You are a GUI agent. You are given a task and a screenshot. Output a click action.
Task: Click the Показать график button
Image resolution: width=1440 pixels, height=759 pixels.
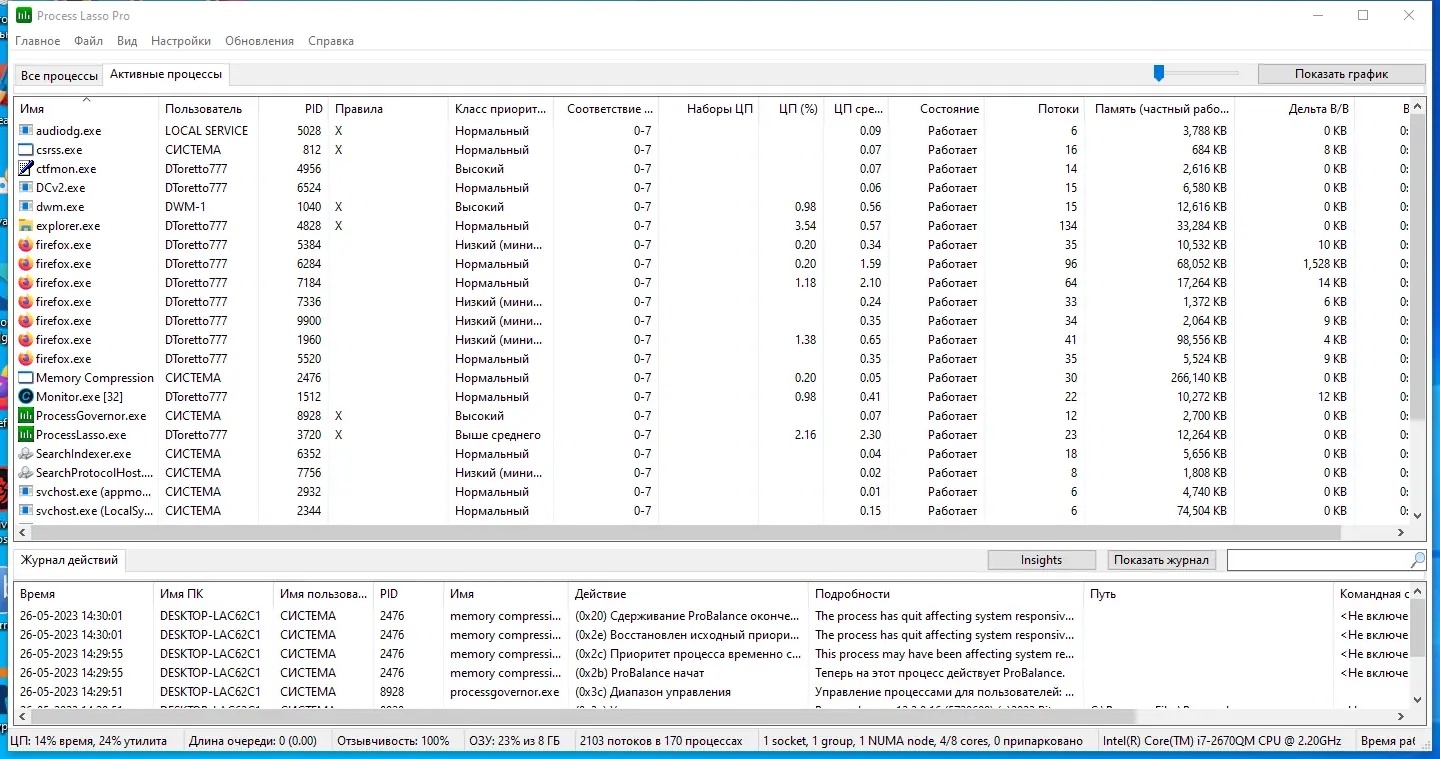pyautogui.click(x=1342, y=74)
